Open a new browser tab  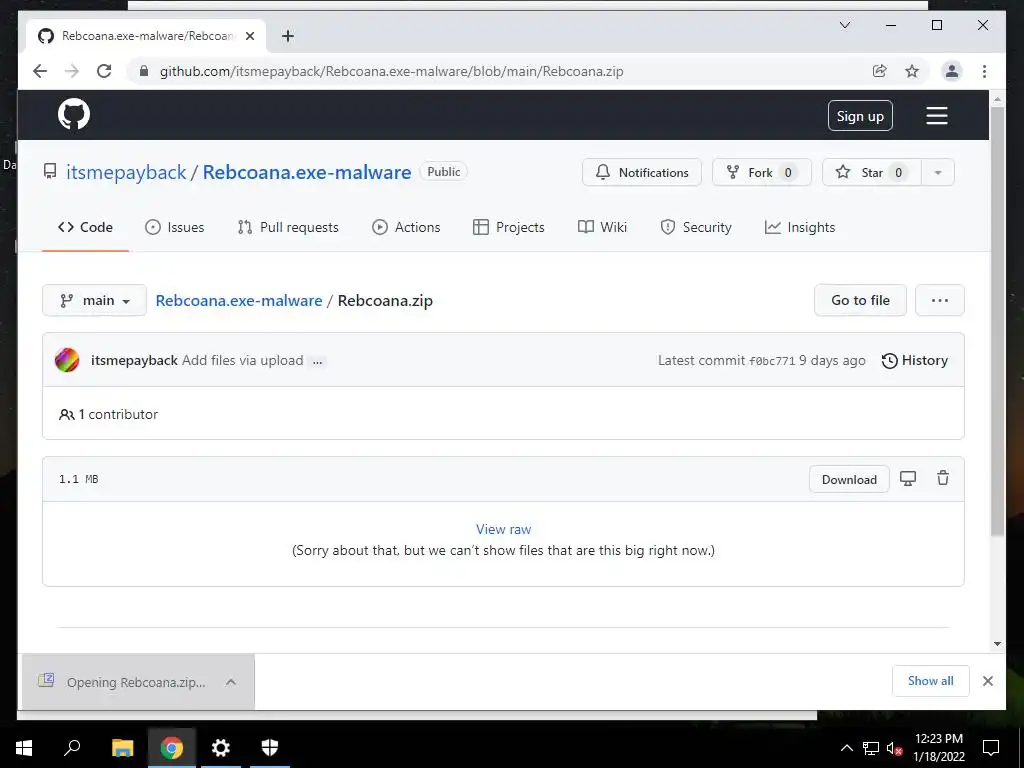(x=287, y=36)
